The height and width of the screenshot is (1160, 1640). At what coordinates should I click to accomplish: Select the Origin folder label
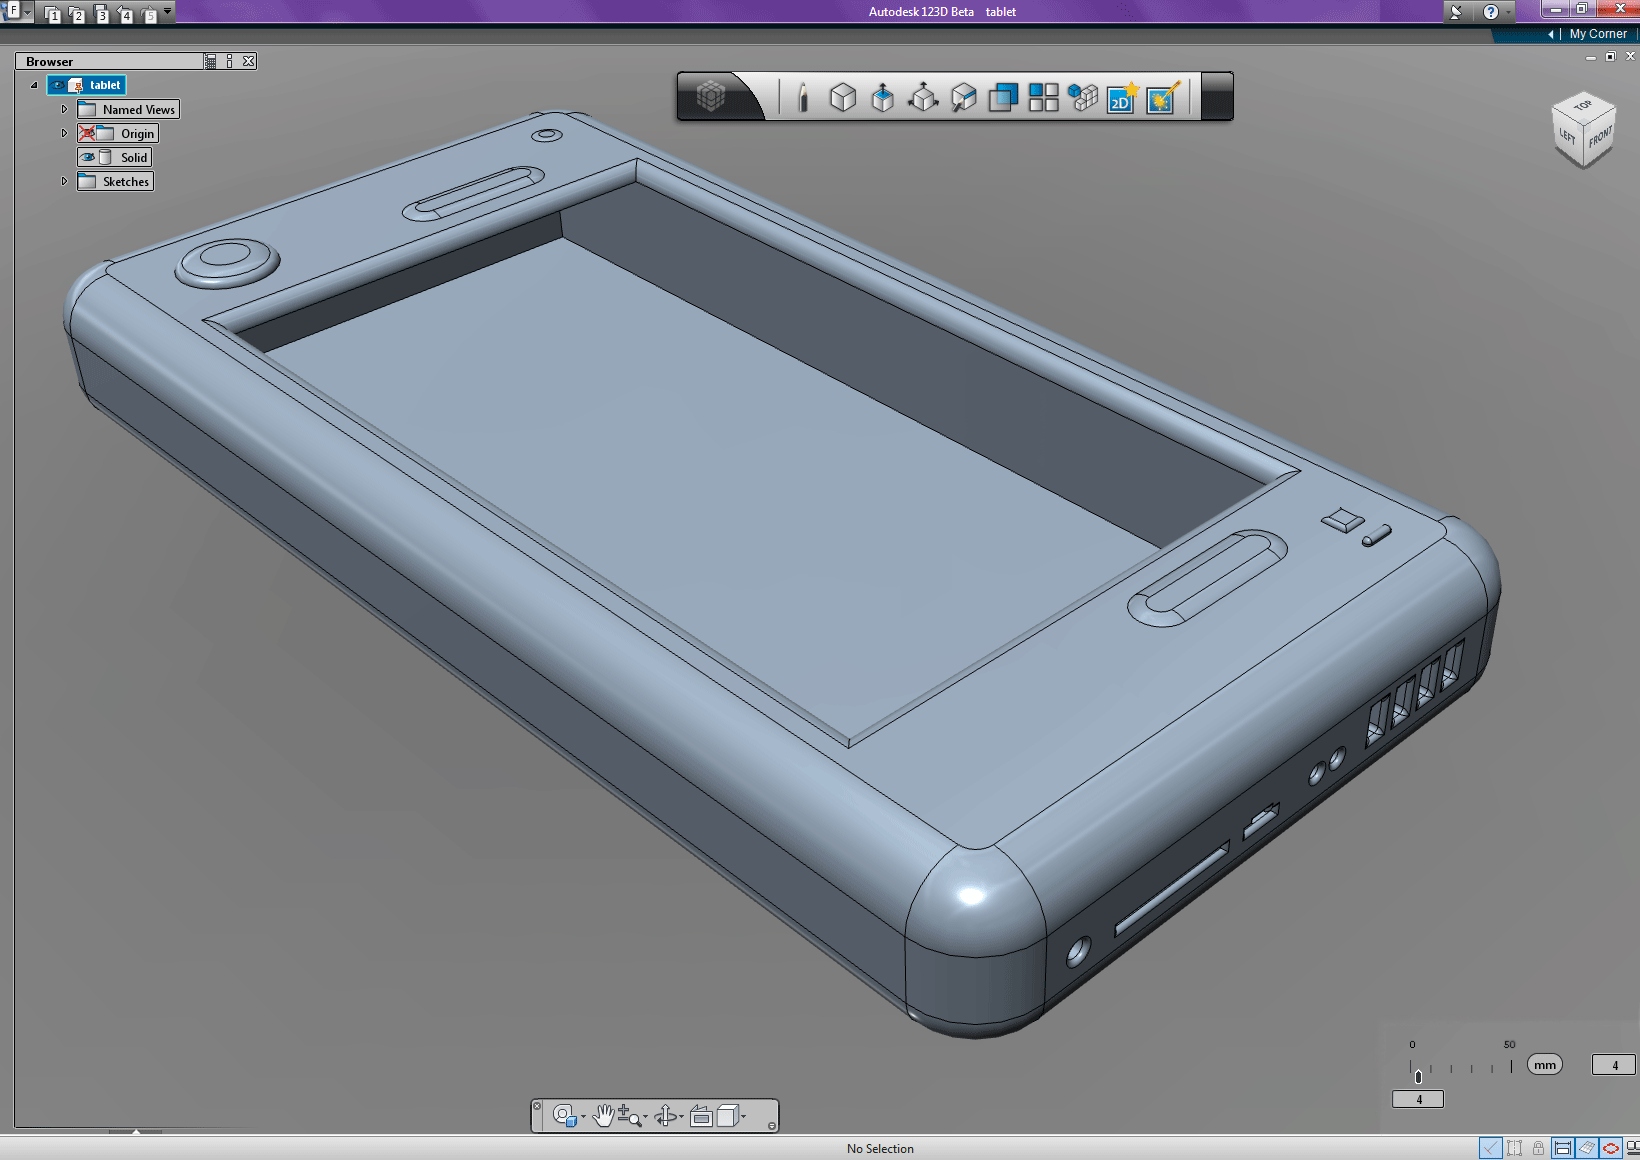[138, 134]
